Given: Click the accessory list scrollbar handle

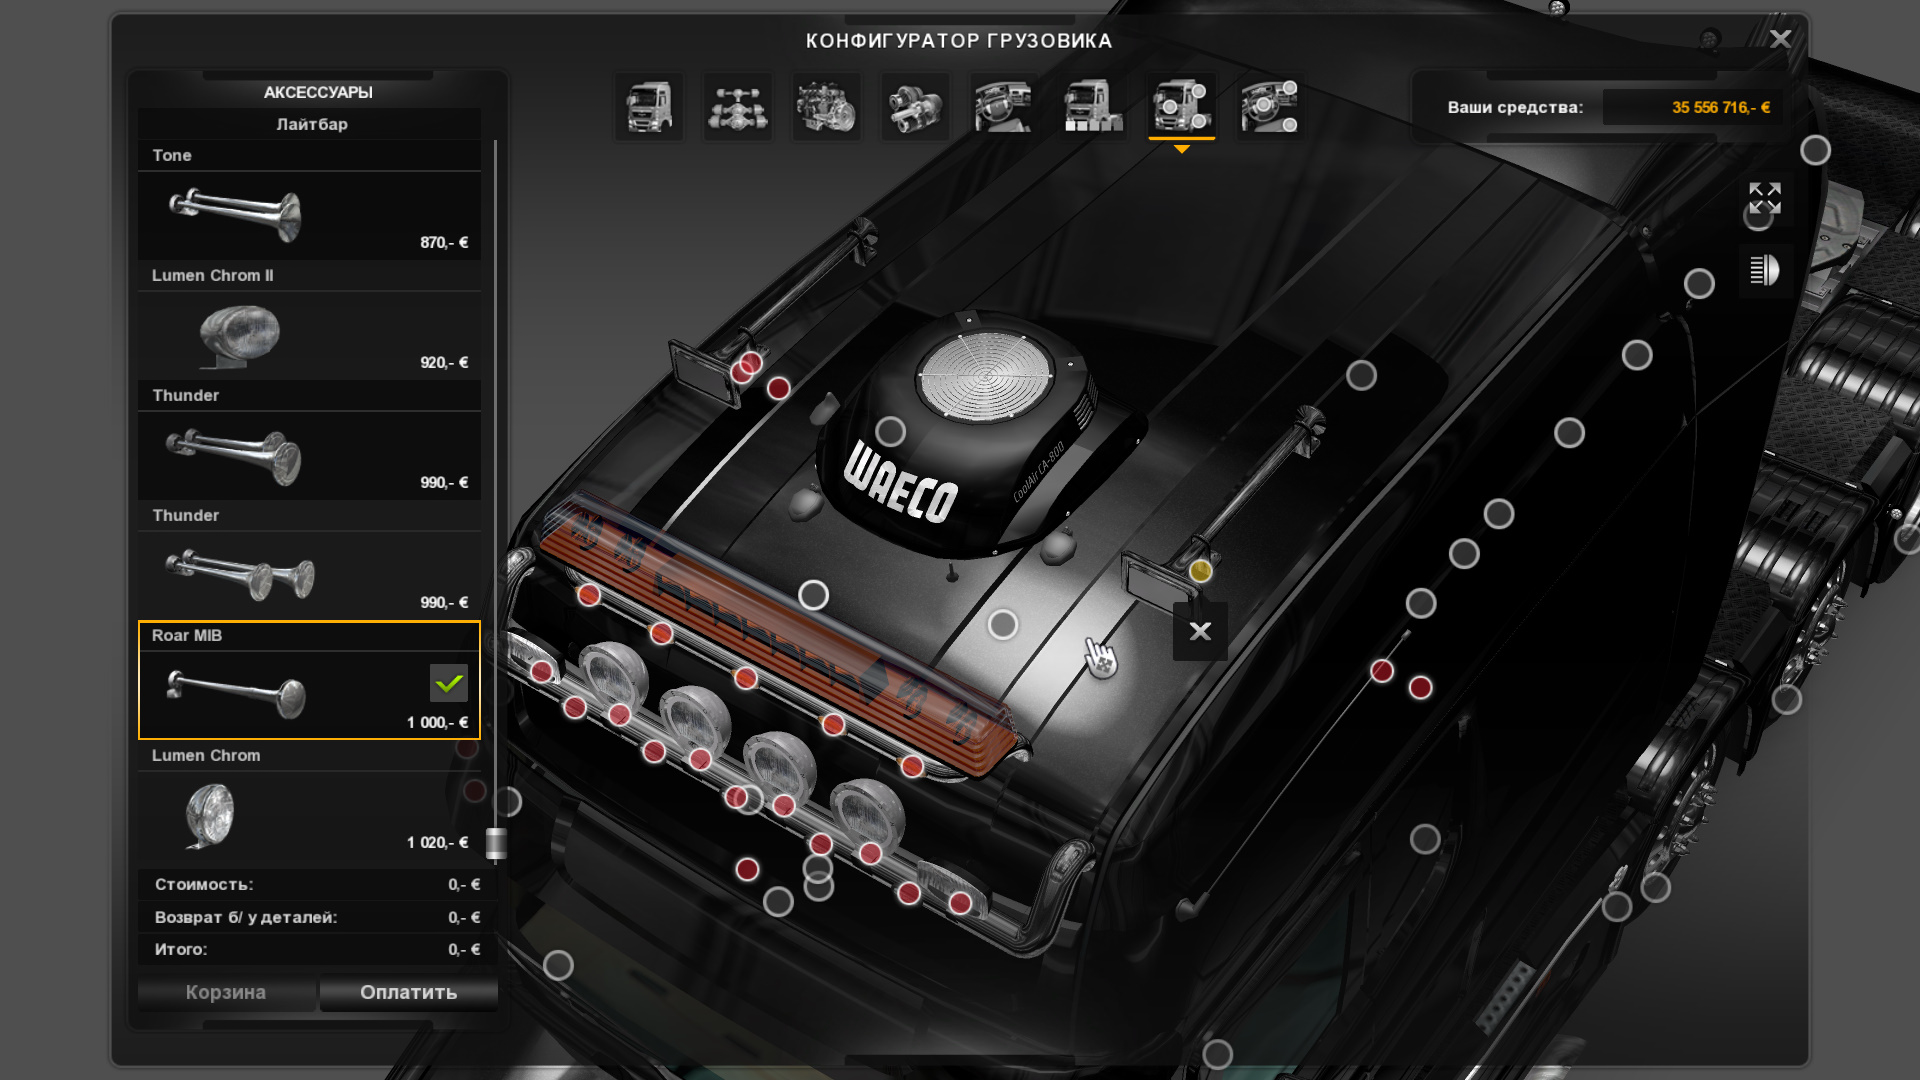Looking at the screenshot, I should pos(495,843).
